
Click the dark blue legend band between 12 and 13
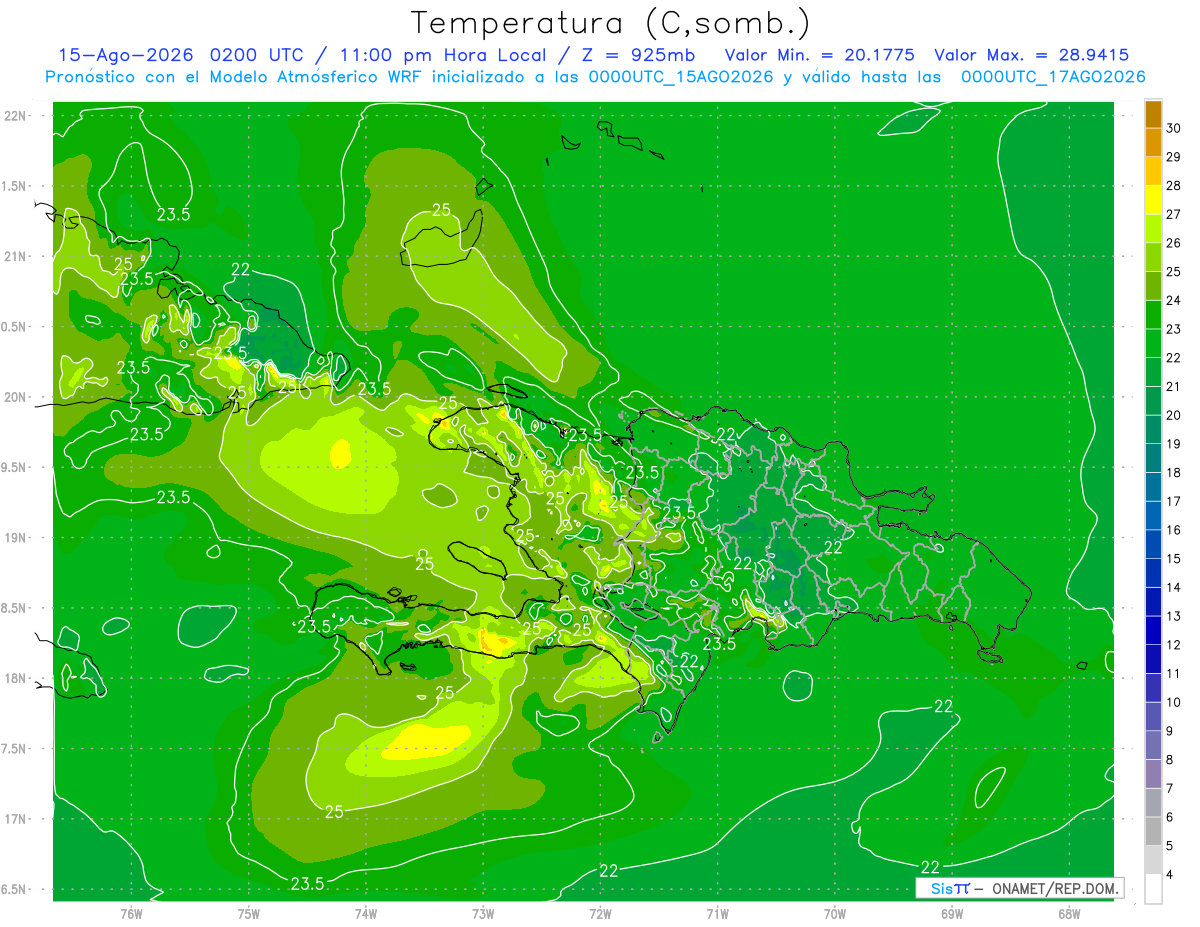point(1153,630)
